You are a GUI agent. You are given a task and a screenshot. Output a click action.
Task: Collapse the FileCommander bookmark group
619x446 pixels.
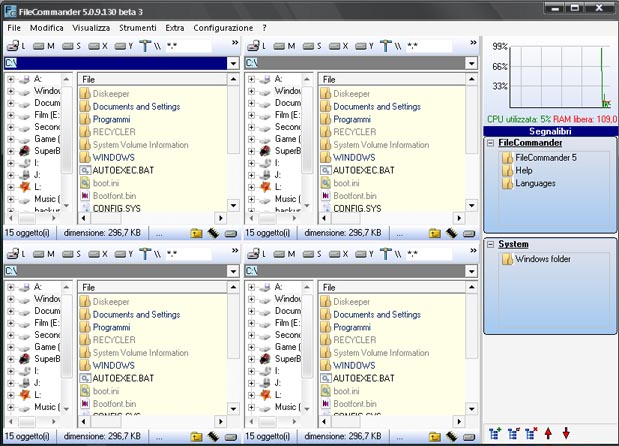[490, 143]
